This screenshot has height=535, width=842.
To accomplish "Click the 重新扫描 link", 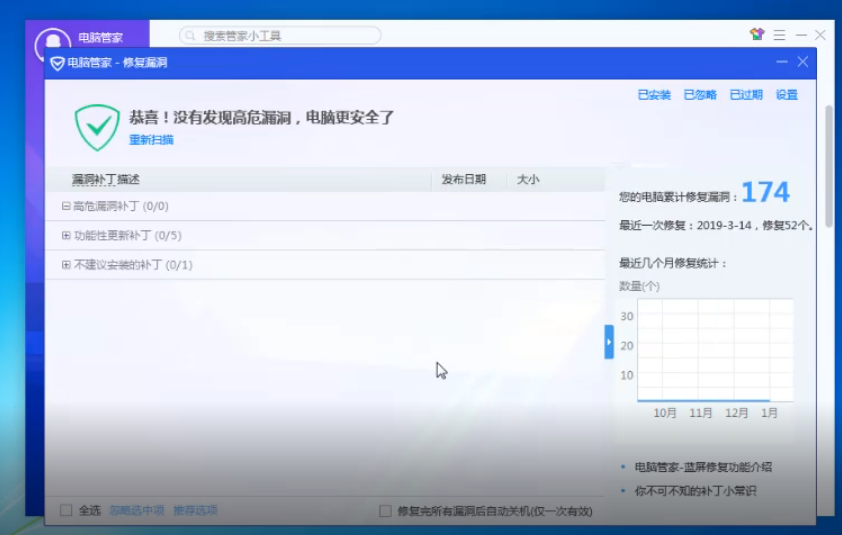I will (151, 140).
